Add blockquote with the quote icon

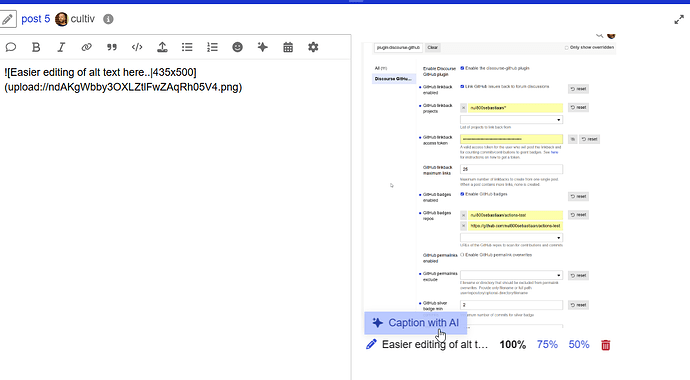112,47
